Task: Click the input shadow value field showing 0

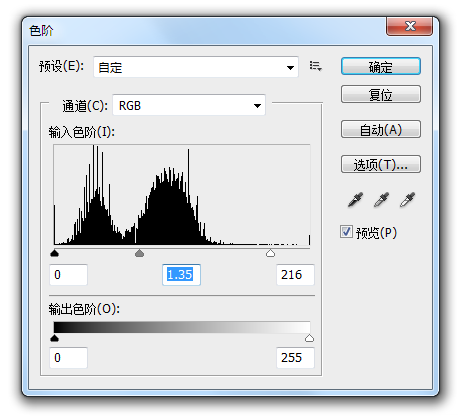Action: click(x=69, y=275)
